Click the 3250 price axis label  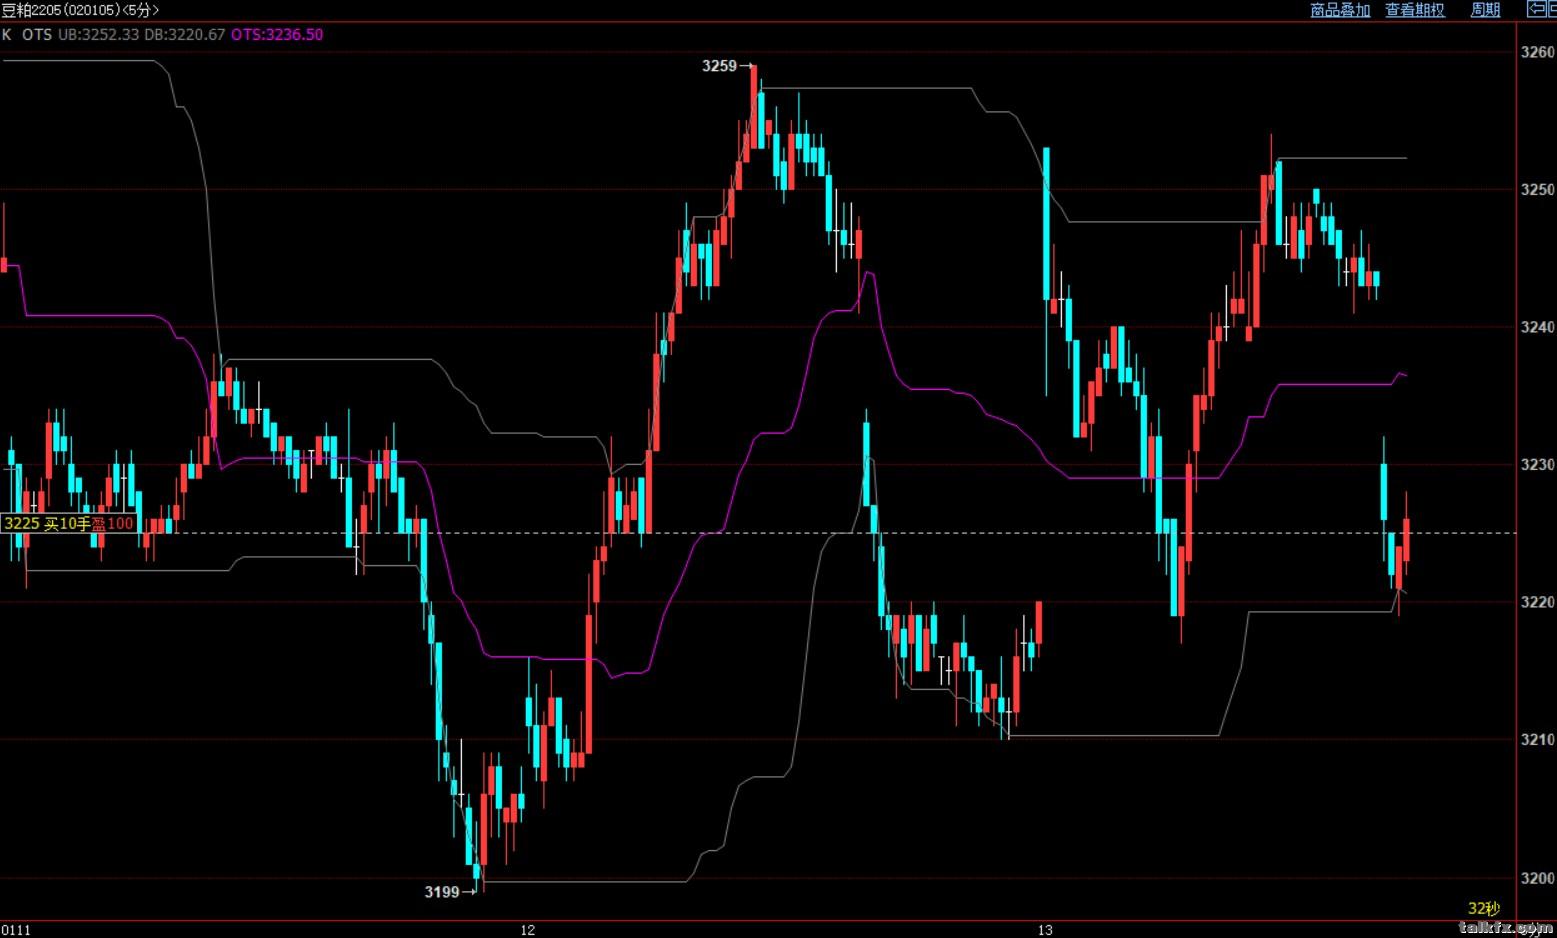[x=1537, y=189]
